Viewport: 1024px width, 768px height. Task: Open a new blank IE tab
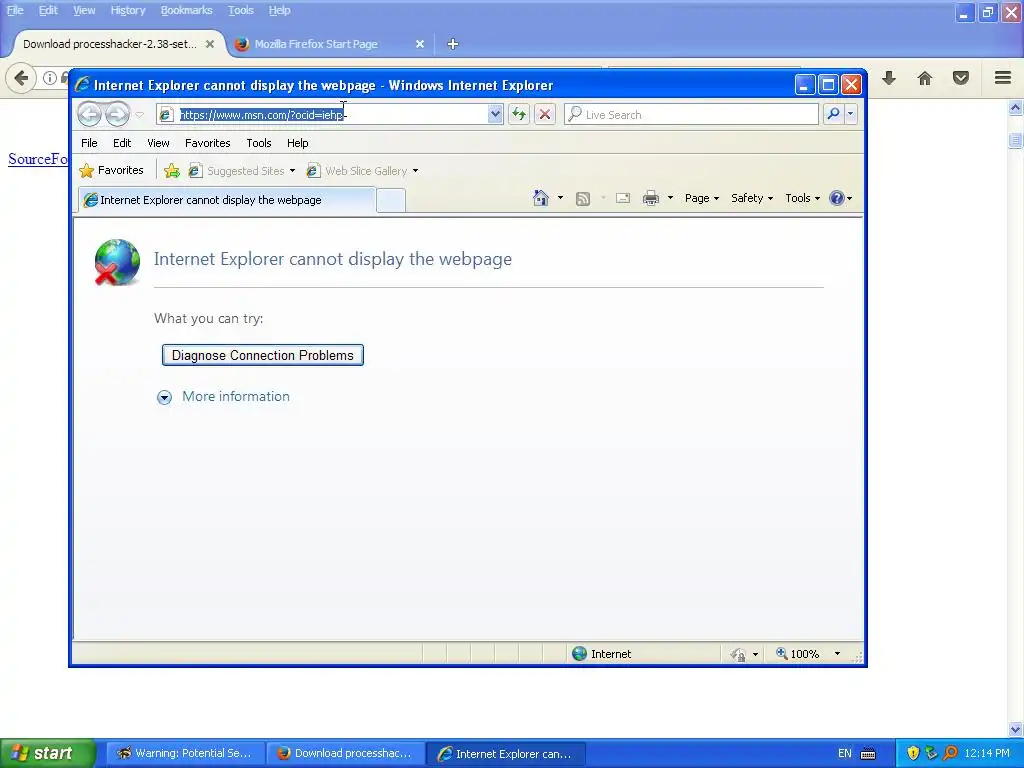tap(391, 200)
